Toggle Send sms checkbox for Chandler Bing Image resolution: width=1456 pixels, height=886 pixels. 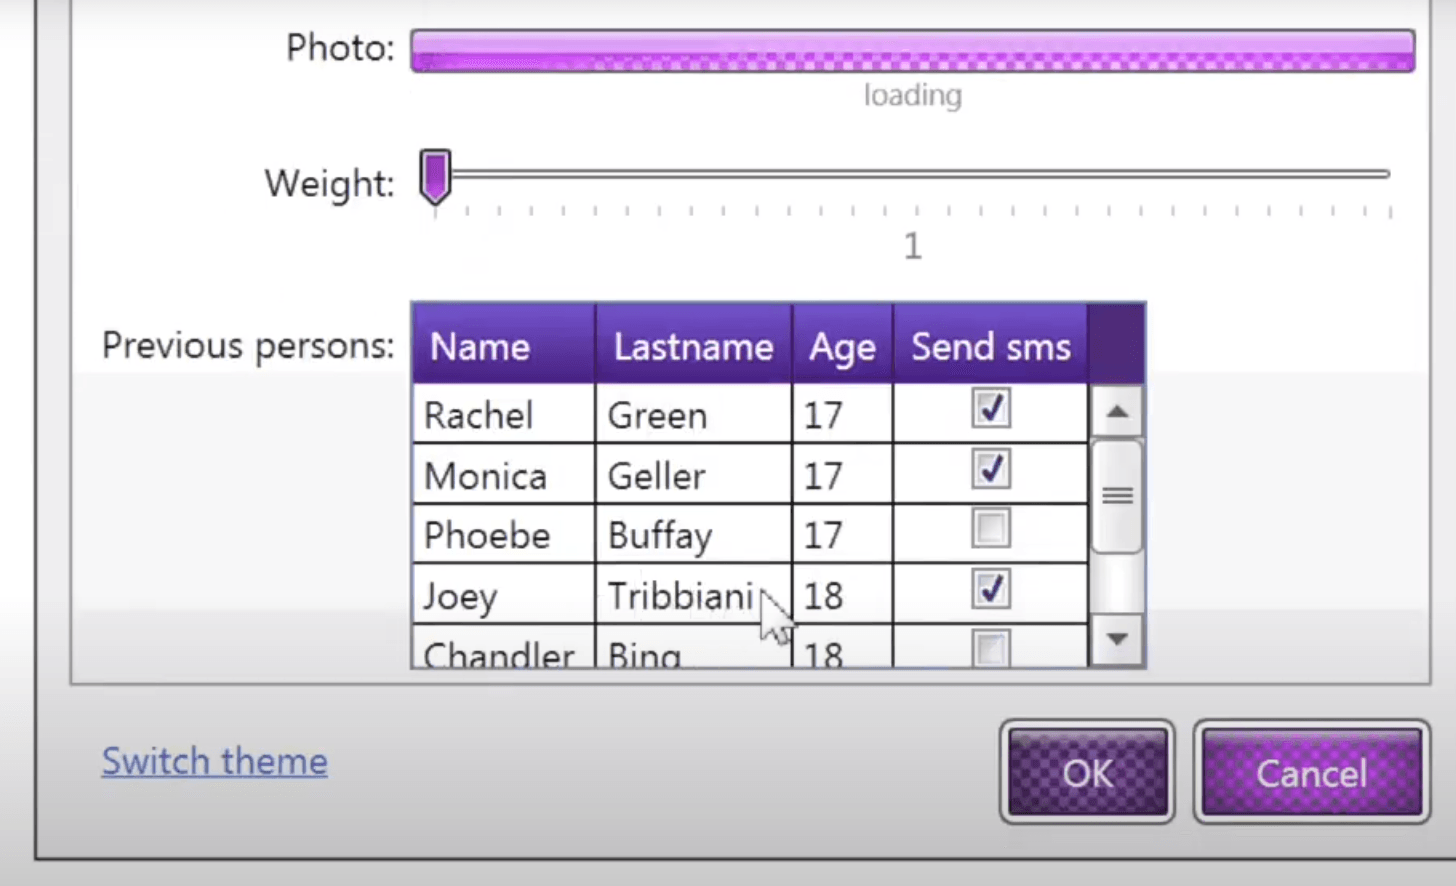click(x=990, y=649)
